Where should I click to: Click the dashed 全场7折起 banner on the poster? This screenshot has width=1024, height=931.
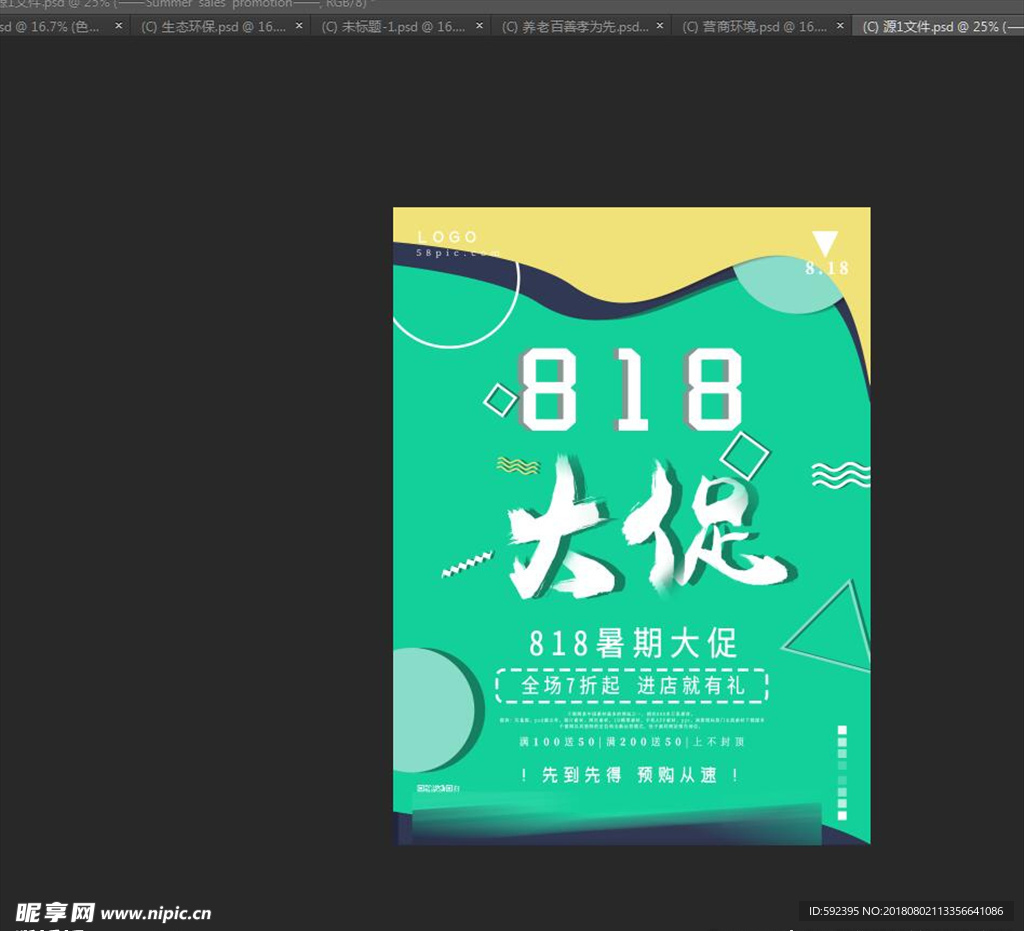click(632, 685)
